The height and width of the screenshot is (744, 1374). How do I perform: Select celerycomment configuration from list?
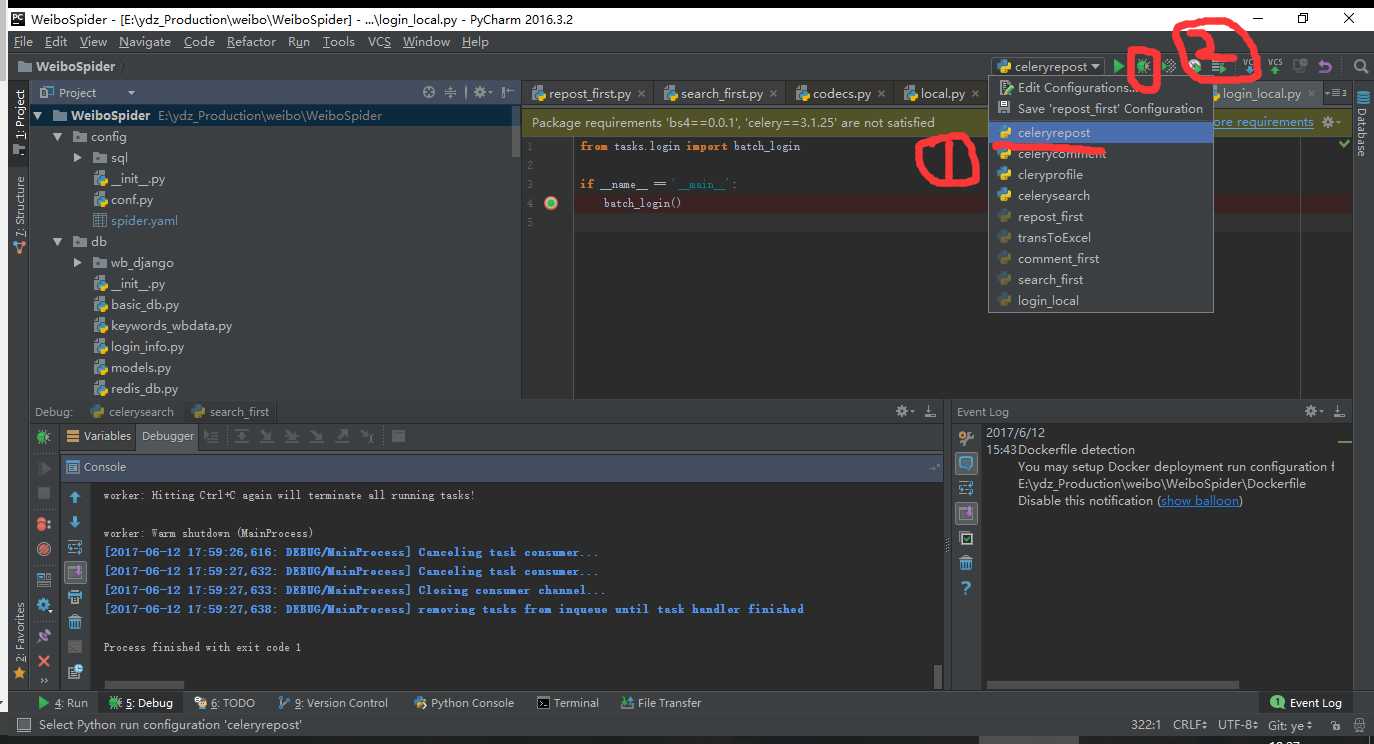(x=1100, y=154)
